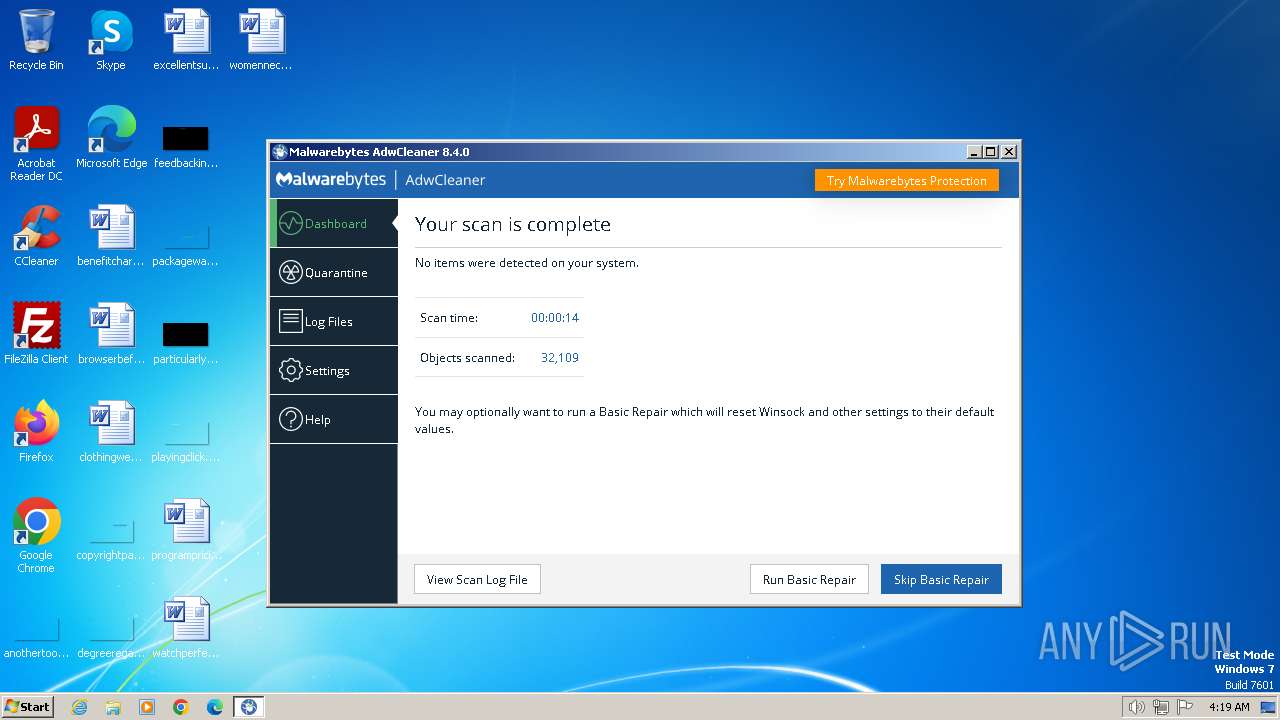This screenshot has width=1280, height=720.
Task: Open Edge from the taskbar
Action: click(x=215, y=707)
